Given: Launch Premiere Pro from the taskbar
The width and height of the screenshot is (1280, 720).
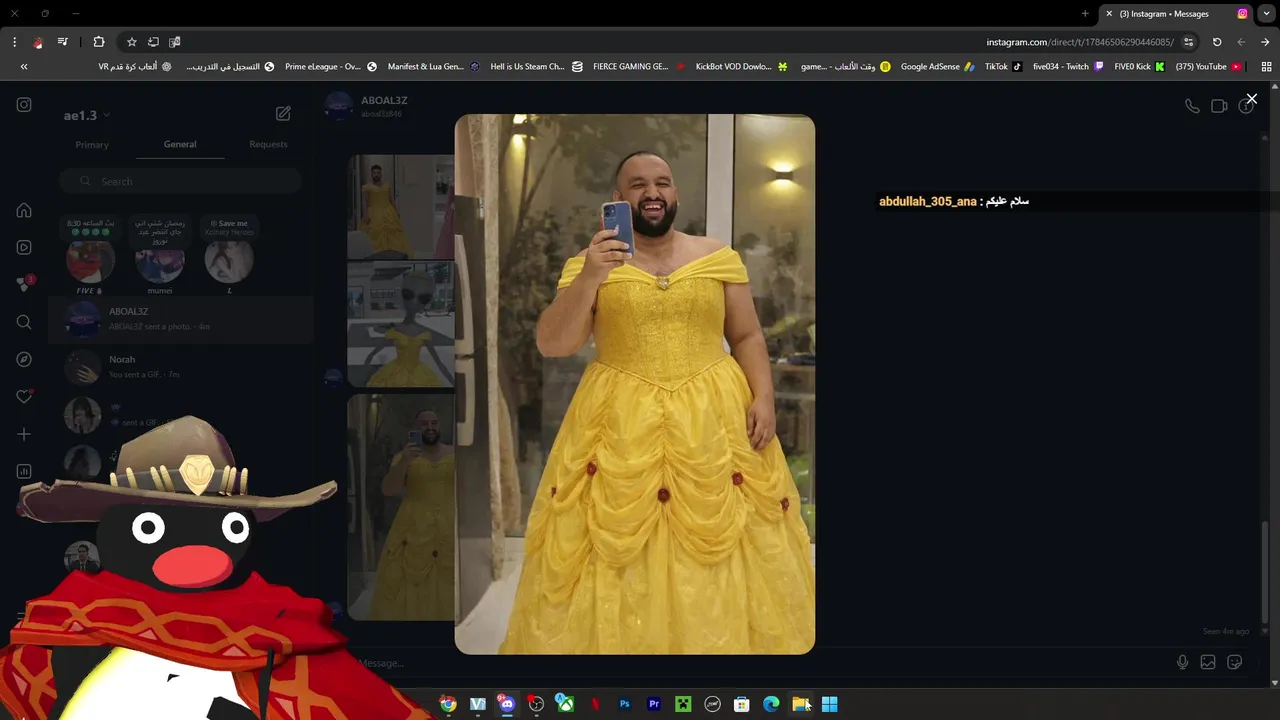Looking at the screenshot, I should pos(654,704).
